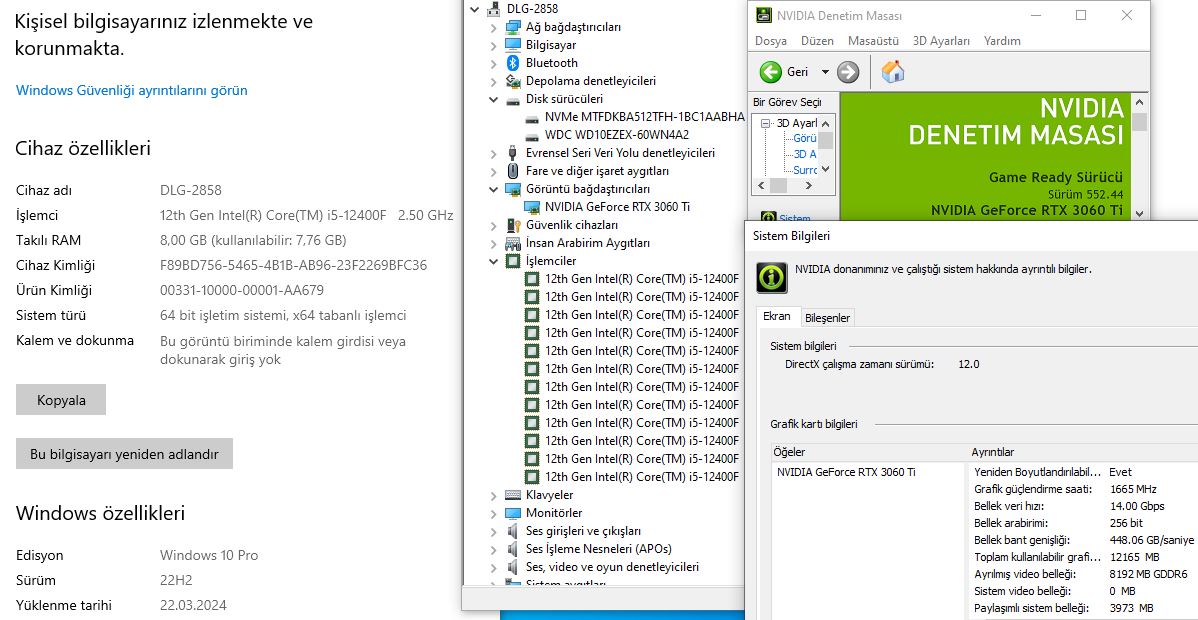Click Bu bilgisayarı yeniden adlandır button
1198x620 pixels.
125,454
